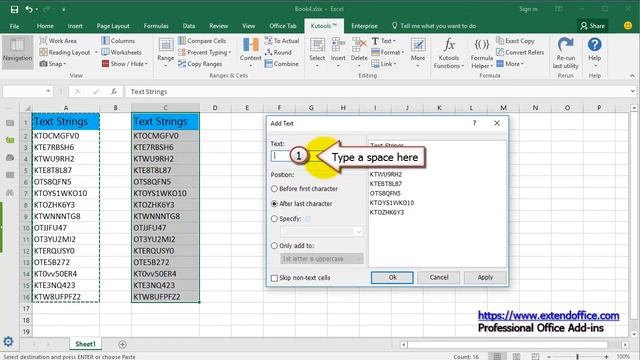Open Kutools Functions

pyautogui.click(x=449, y=53)
